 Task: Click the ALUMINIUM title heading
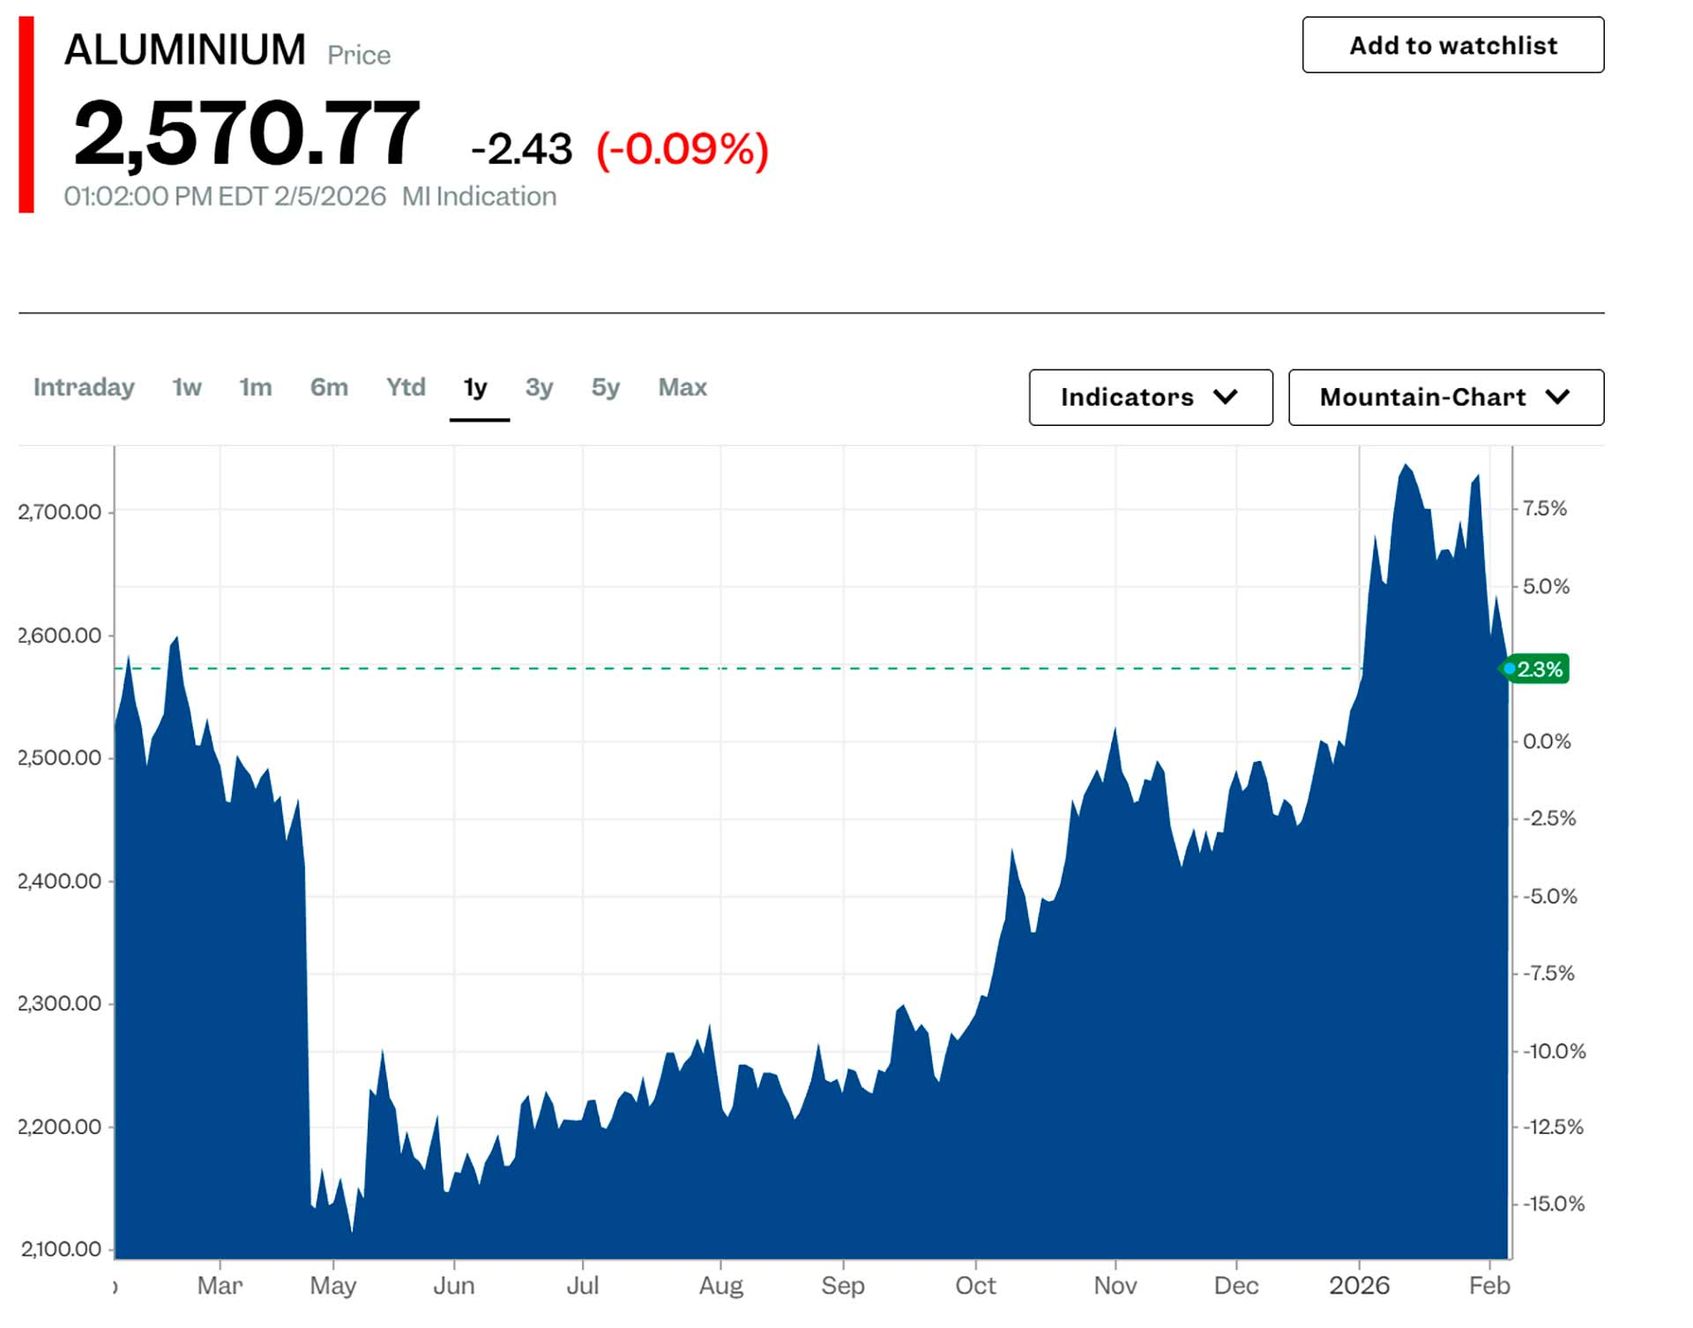(x=185, y=50)
